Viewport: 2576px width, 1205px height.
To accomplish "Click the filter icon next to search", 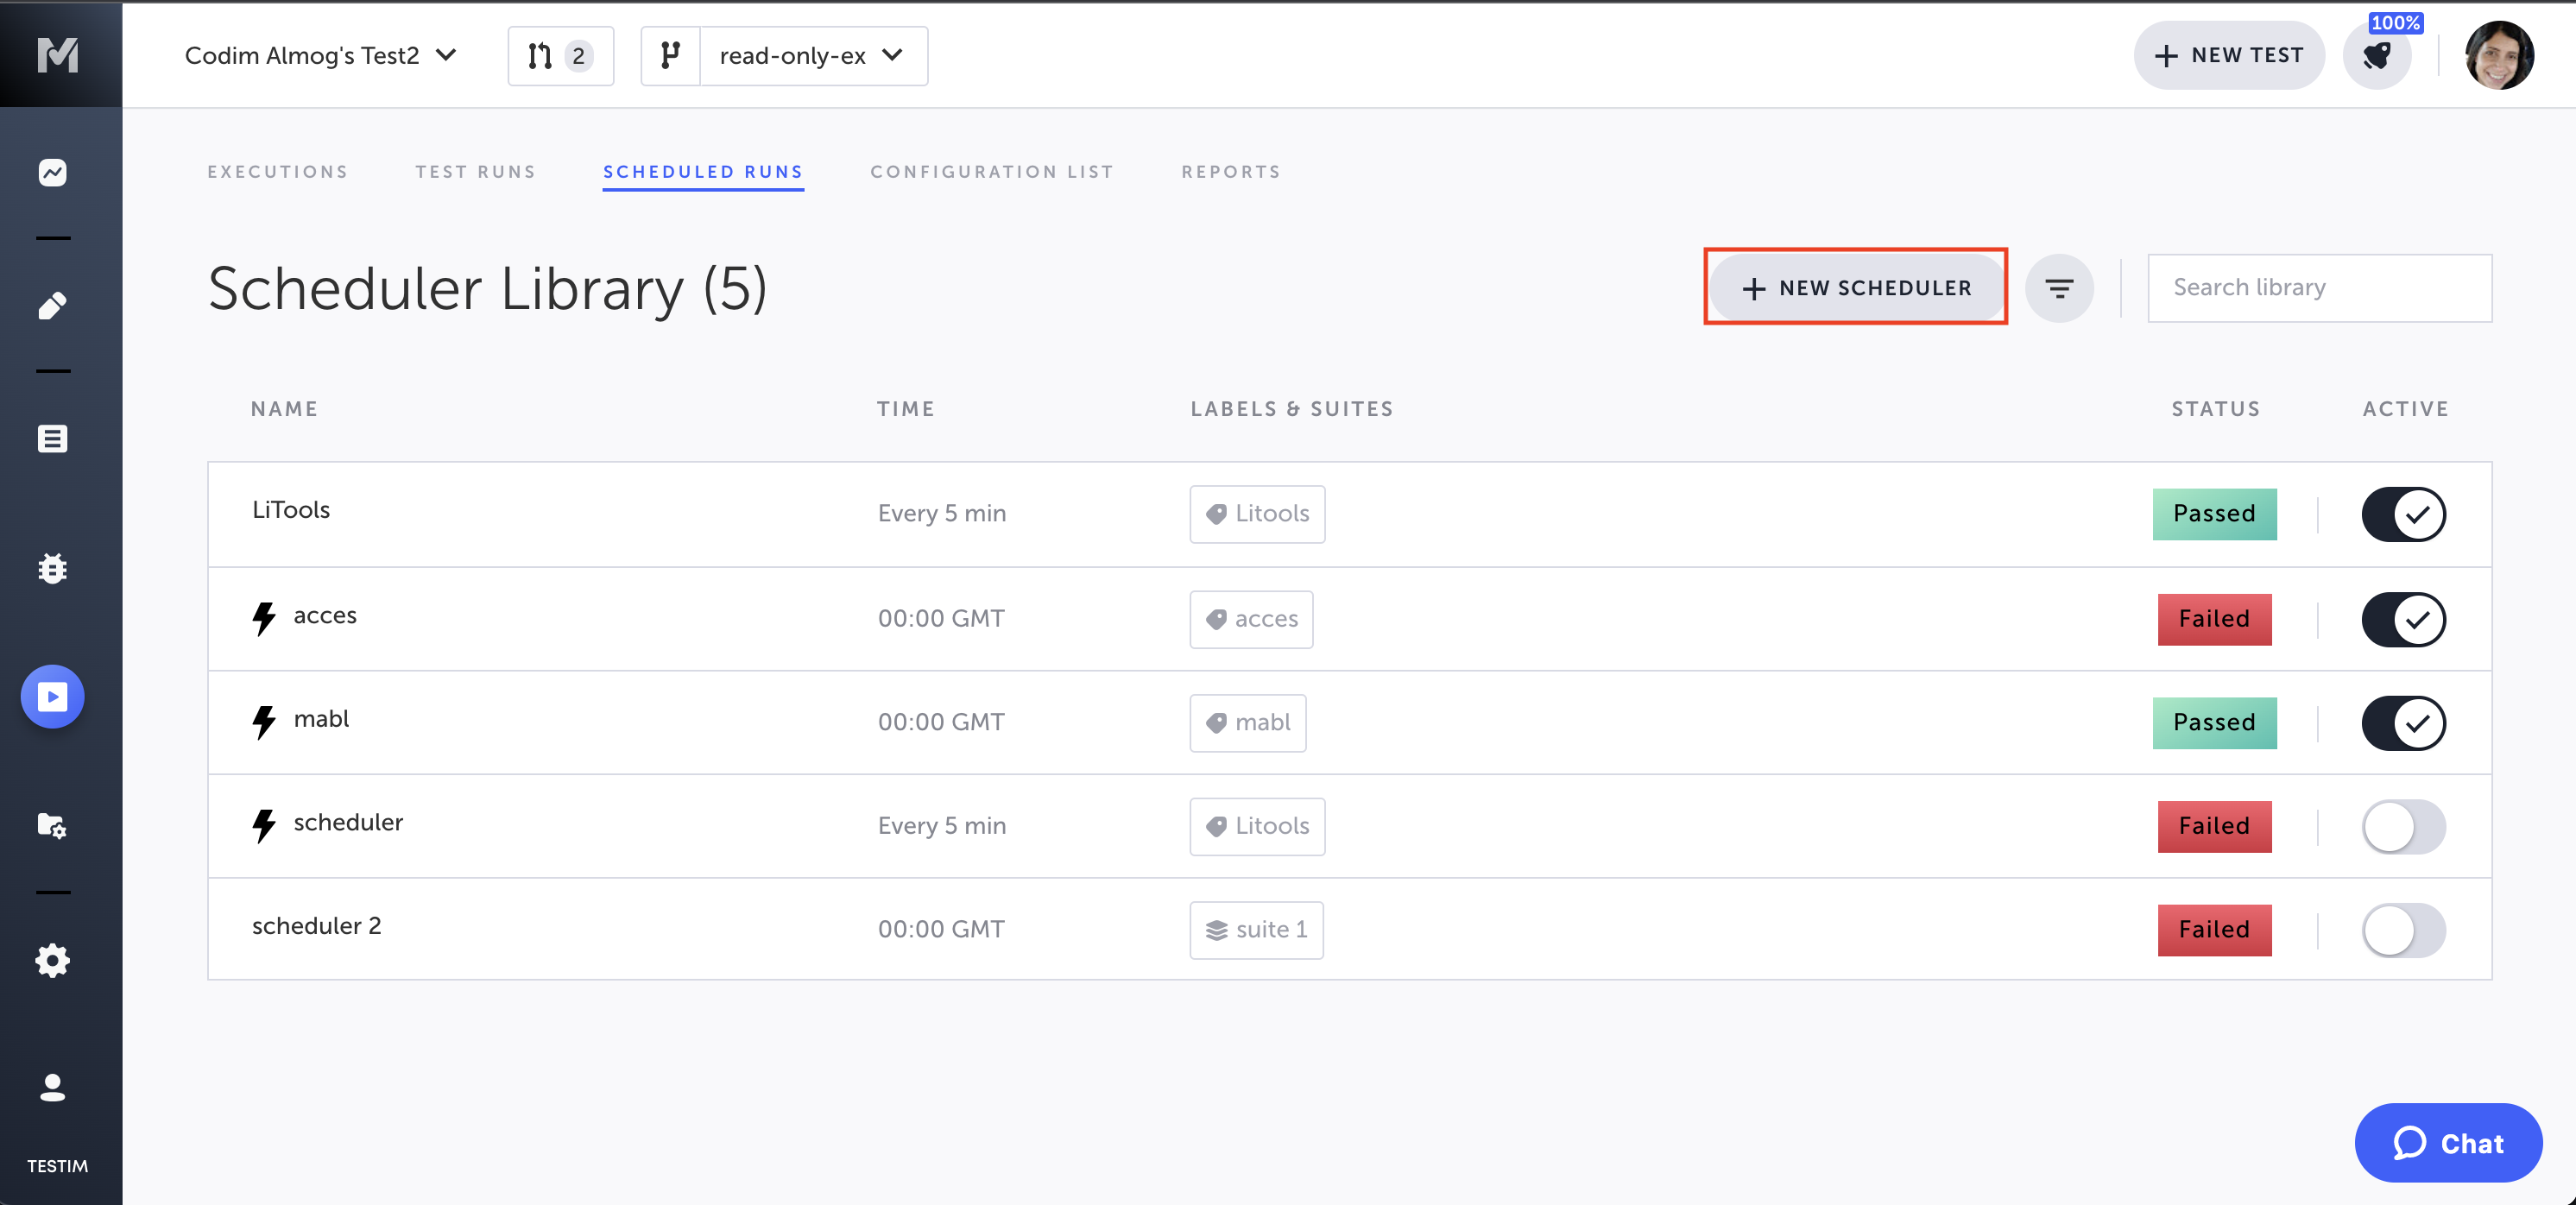I will pyautogui.click(x=2059, y=288).
